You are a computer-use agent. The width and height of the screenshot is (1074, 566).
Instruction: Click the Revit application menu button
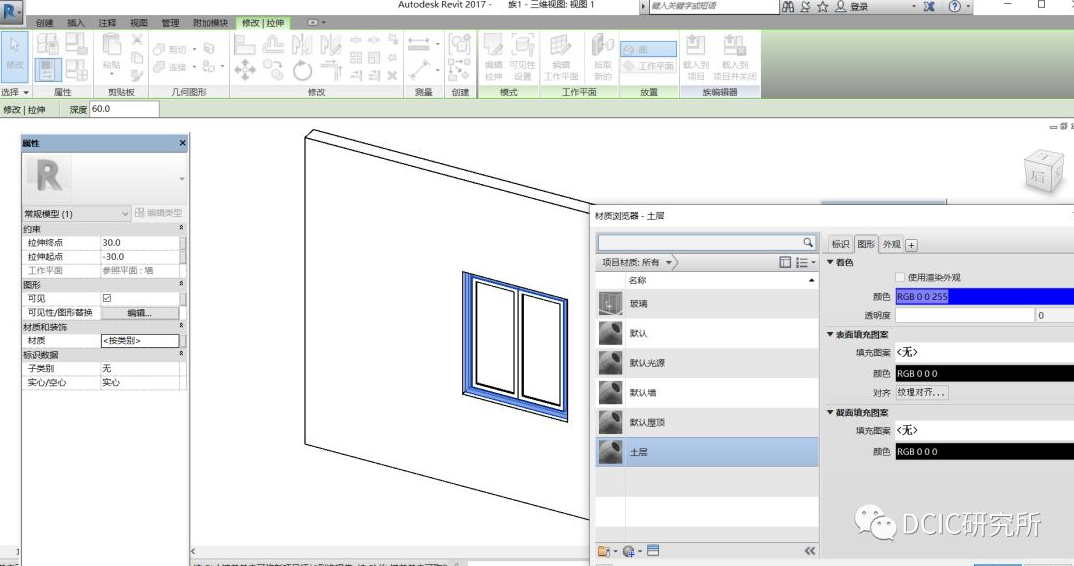tap(11, 12)
